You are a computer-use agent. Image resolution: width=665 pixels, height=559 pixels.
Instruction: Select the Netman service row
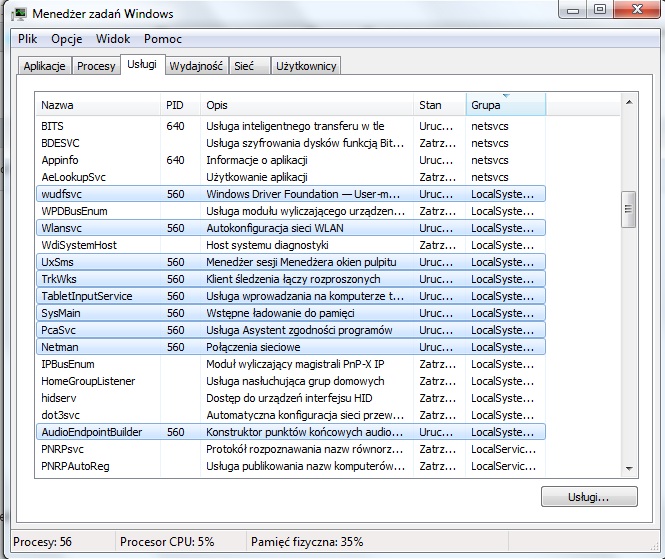pos(291,347)
